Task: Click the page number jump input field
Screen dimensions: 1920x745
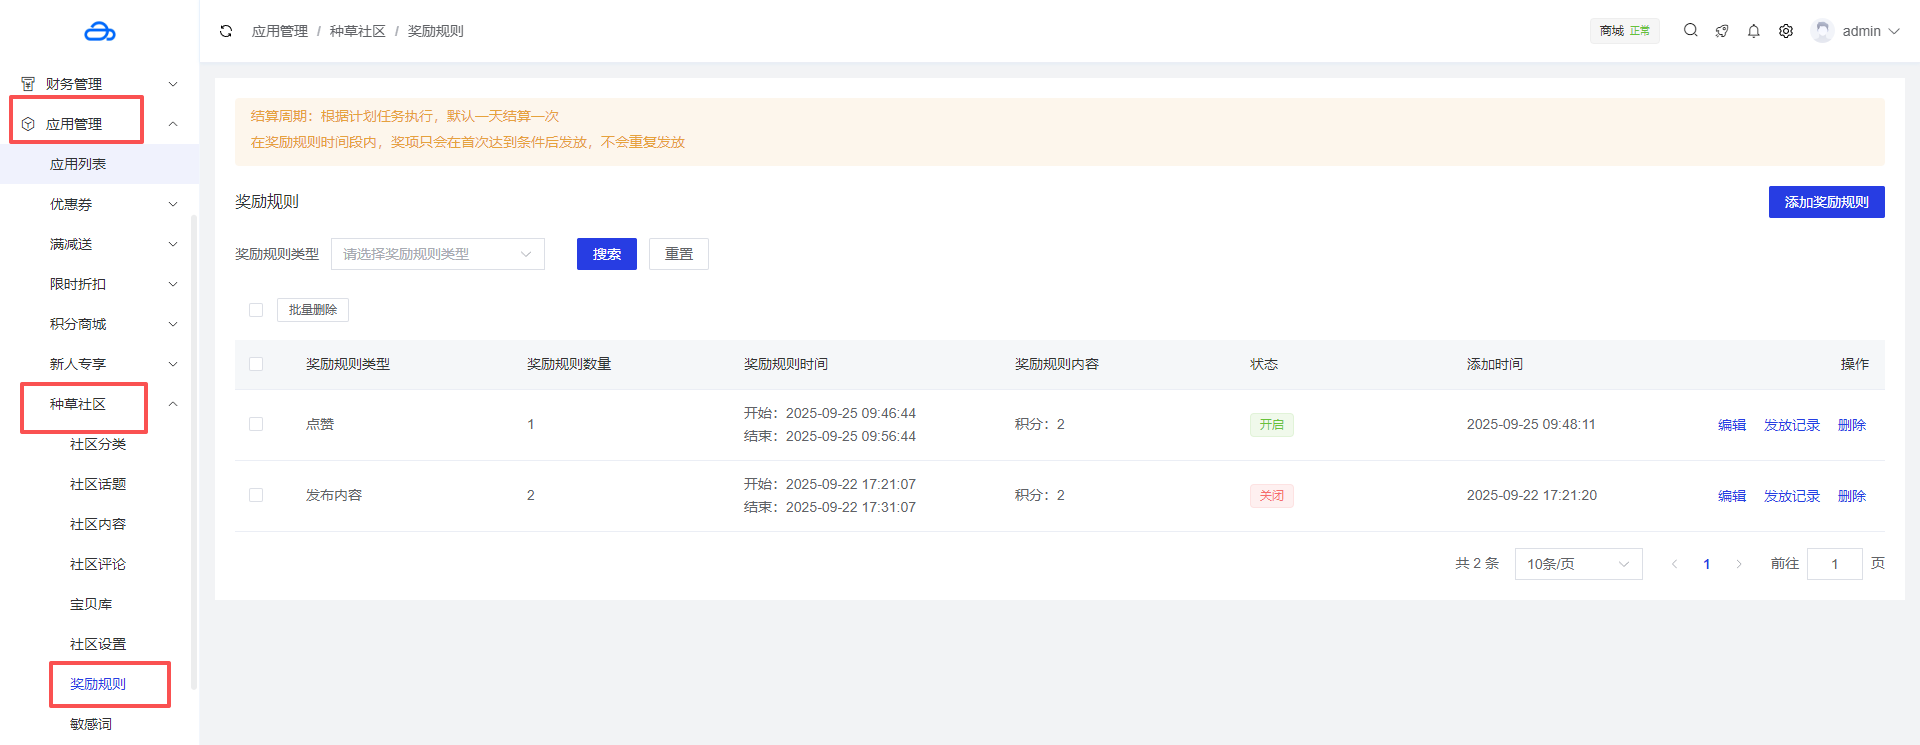Action: point(1834,564)
